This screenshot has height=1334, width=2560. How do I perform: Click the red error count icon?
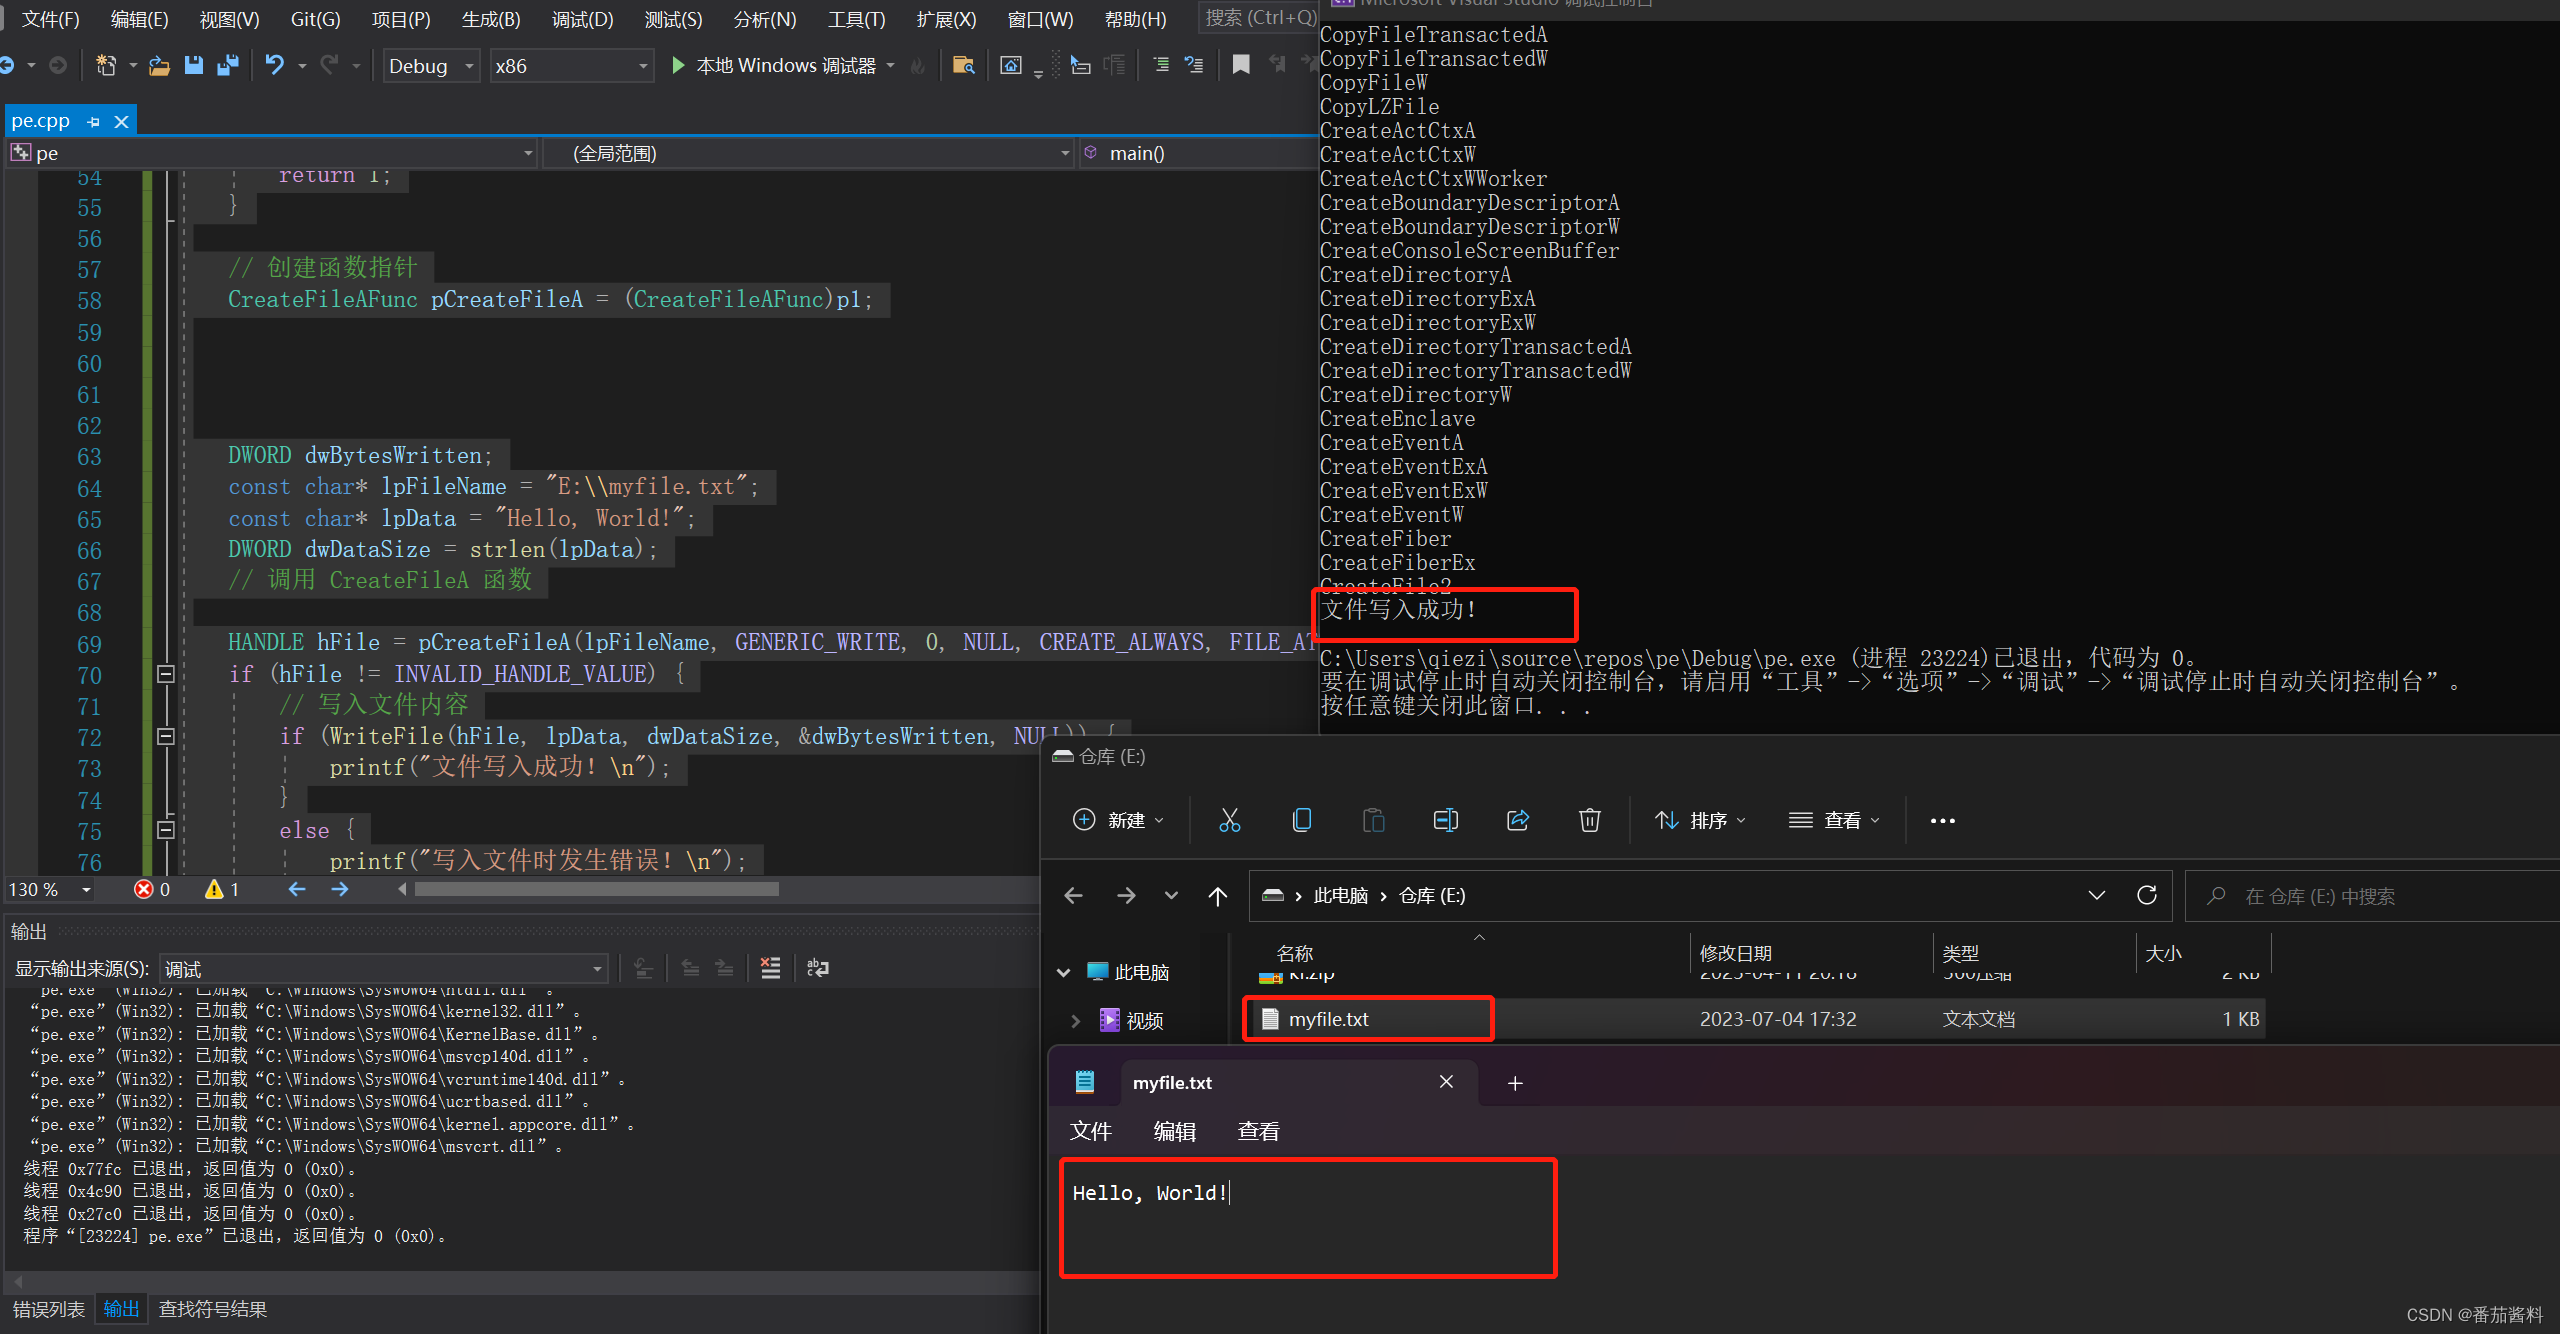[144, 889]
